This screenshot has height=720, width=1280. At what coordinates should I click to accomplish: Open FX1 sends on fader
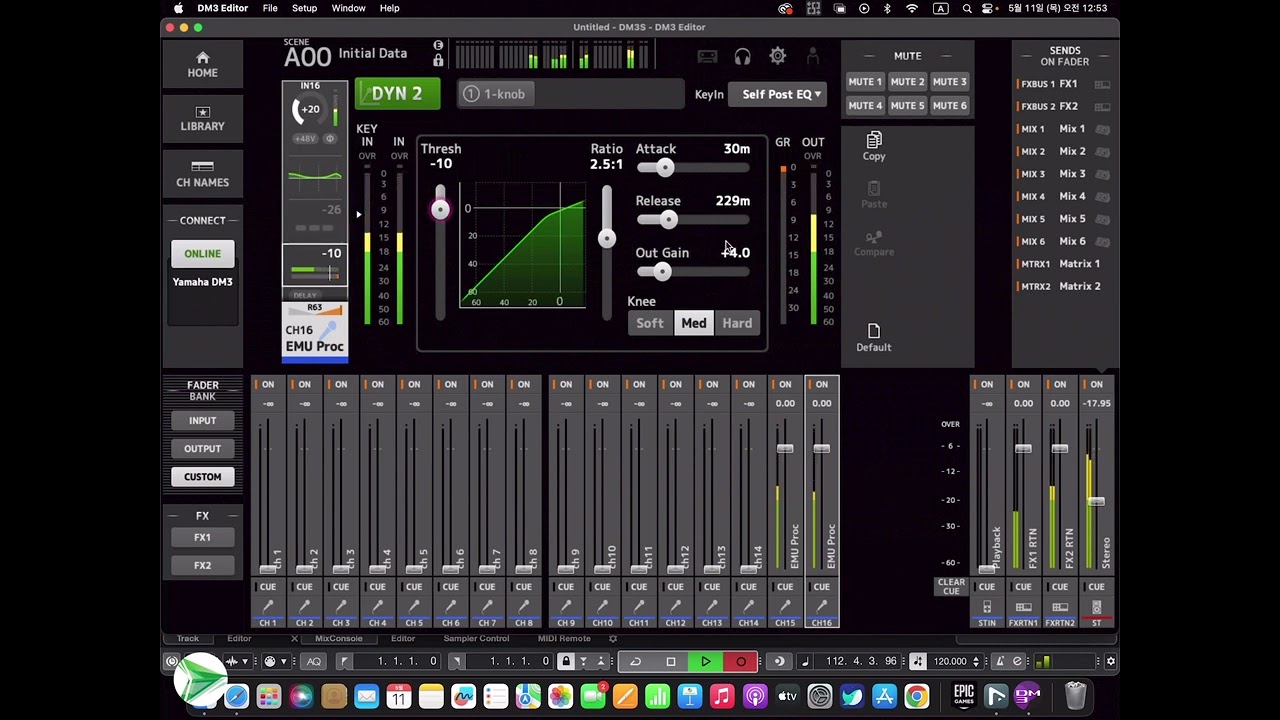[1065, 84]
